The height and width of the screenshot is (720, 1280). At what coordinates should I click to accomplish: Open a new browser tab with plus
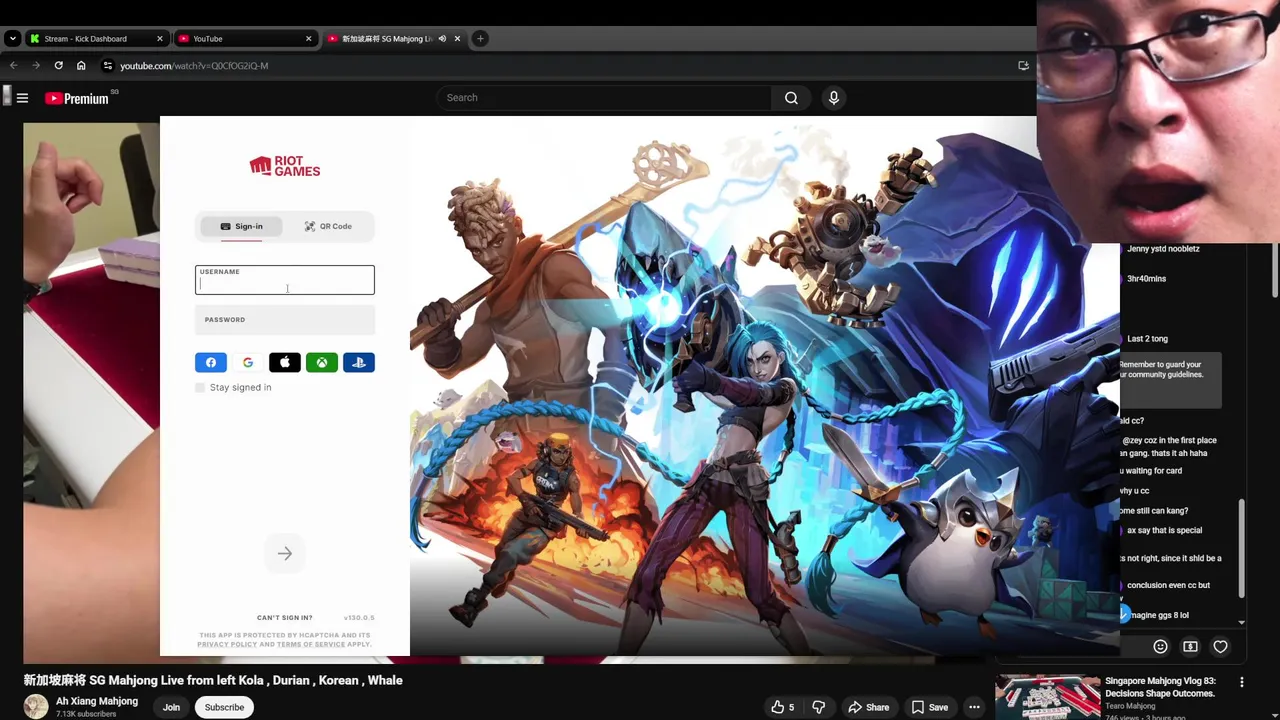tap(480, 39)
